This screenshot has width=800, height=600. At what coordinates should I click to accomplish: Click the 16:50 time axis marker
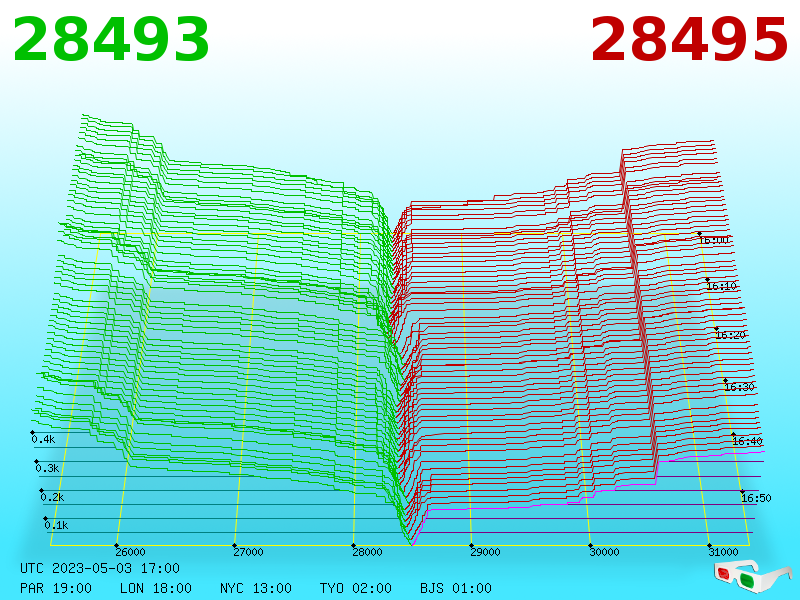pos(756,498)
